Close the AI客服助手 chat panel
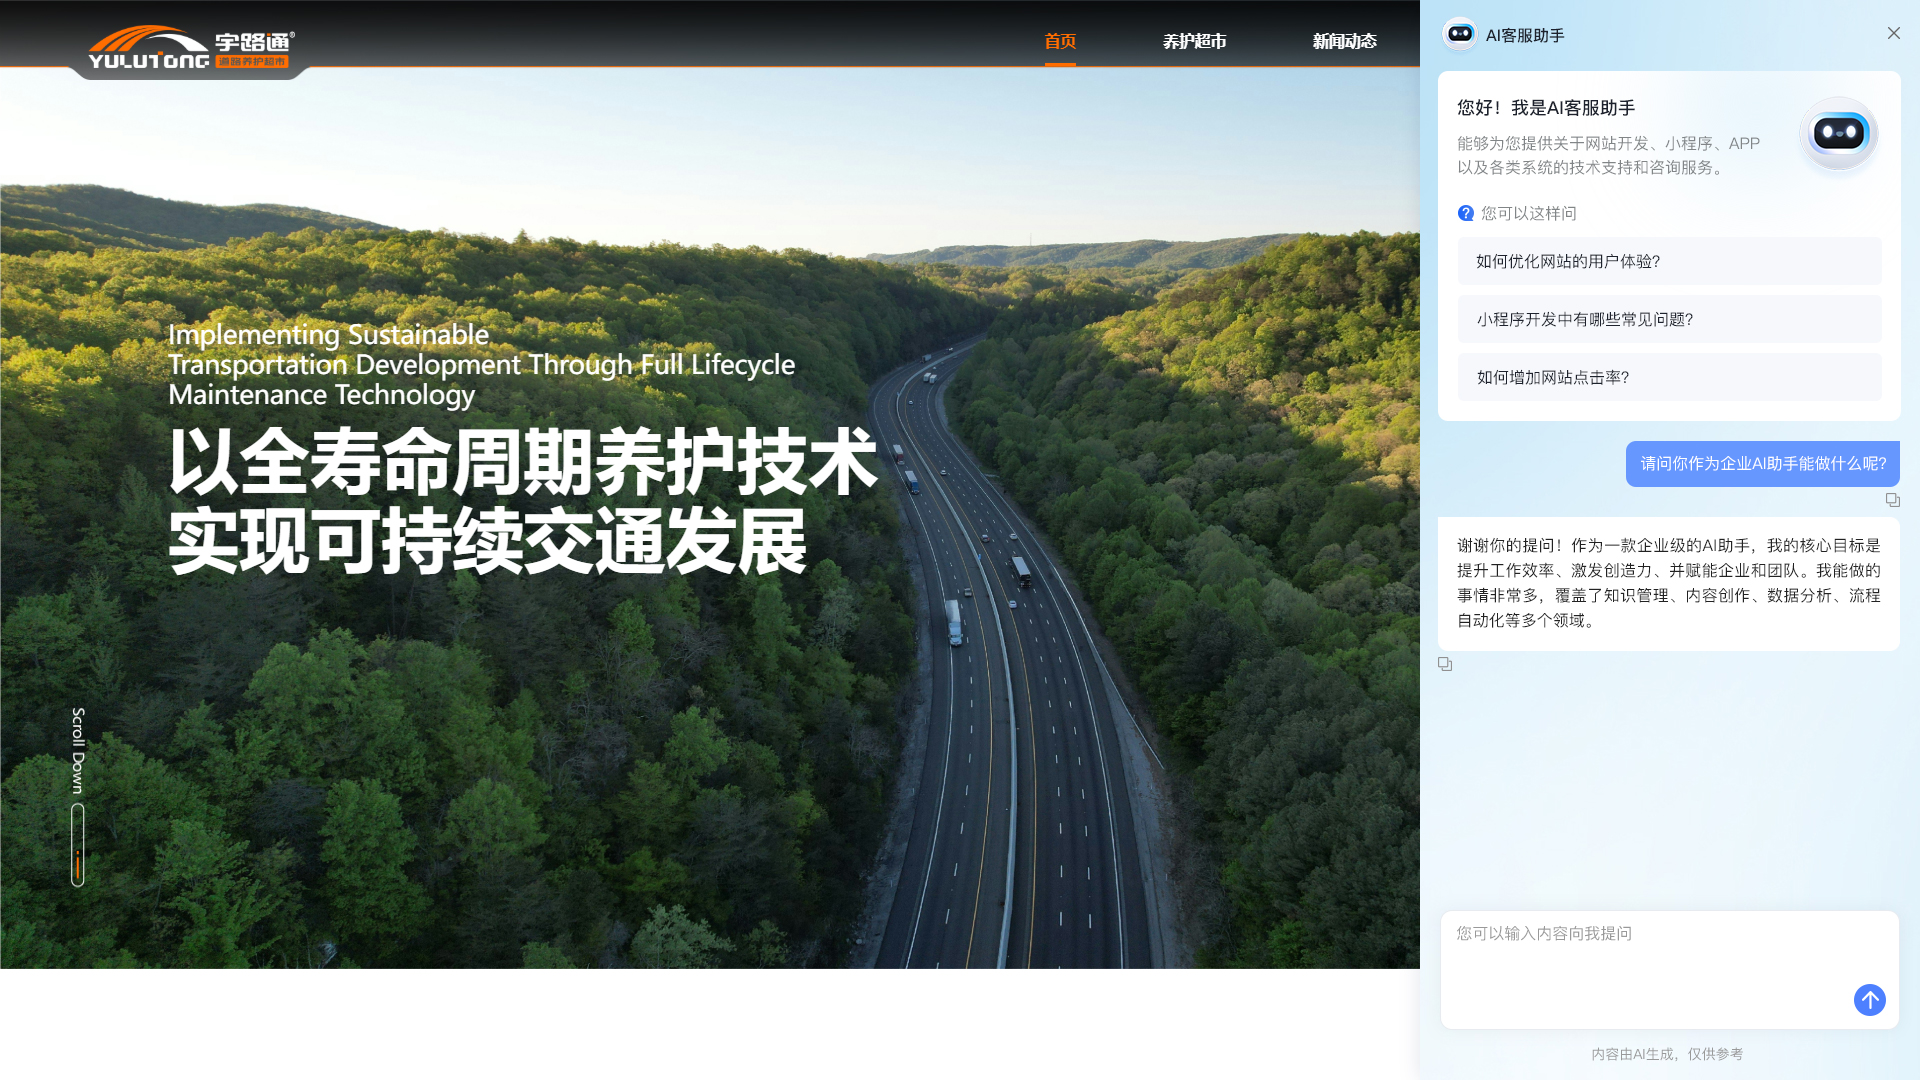Screen dimensions: 1920x1080 coord(1893,33)
